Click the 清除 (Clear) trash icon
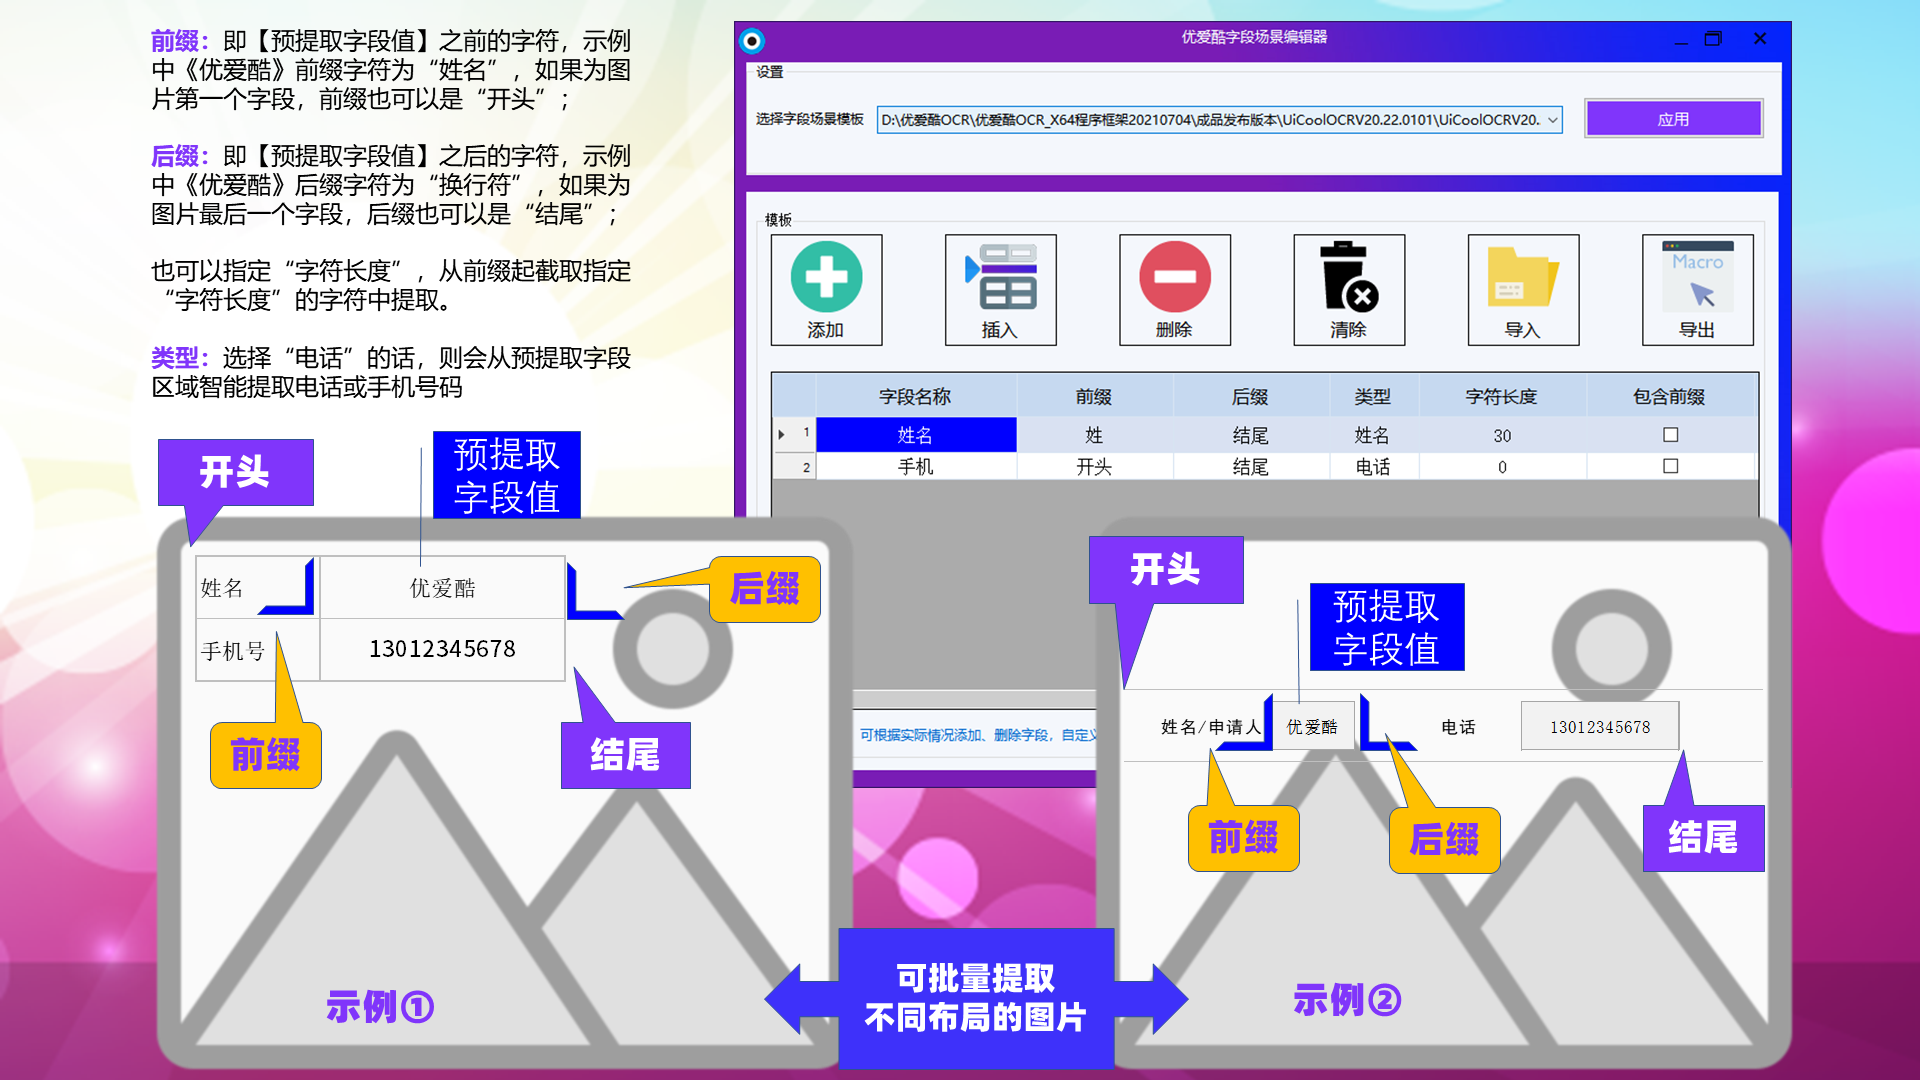1920x1080 pixels. [1348, 278]
